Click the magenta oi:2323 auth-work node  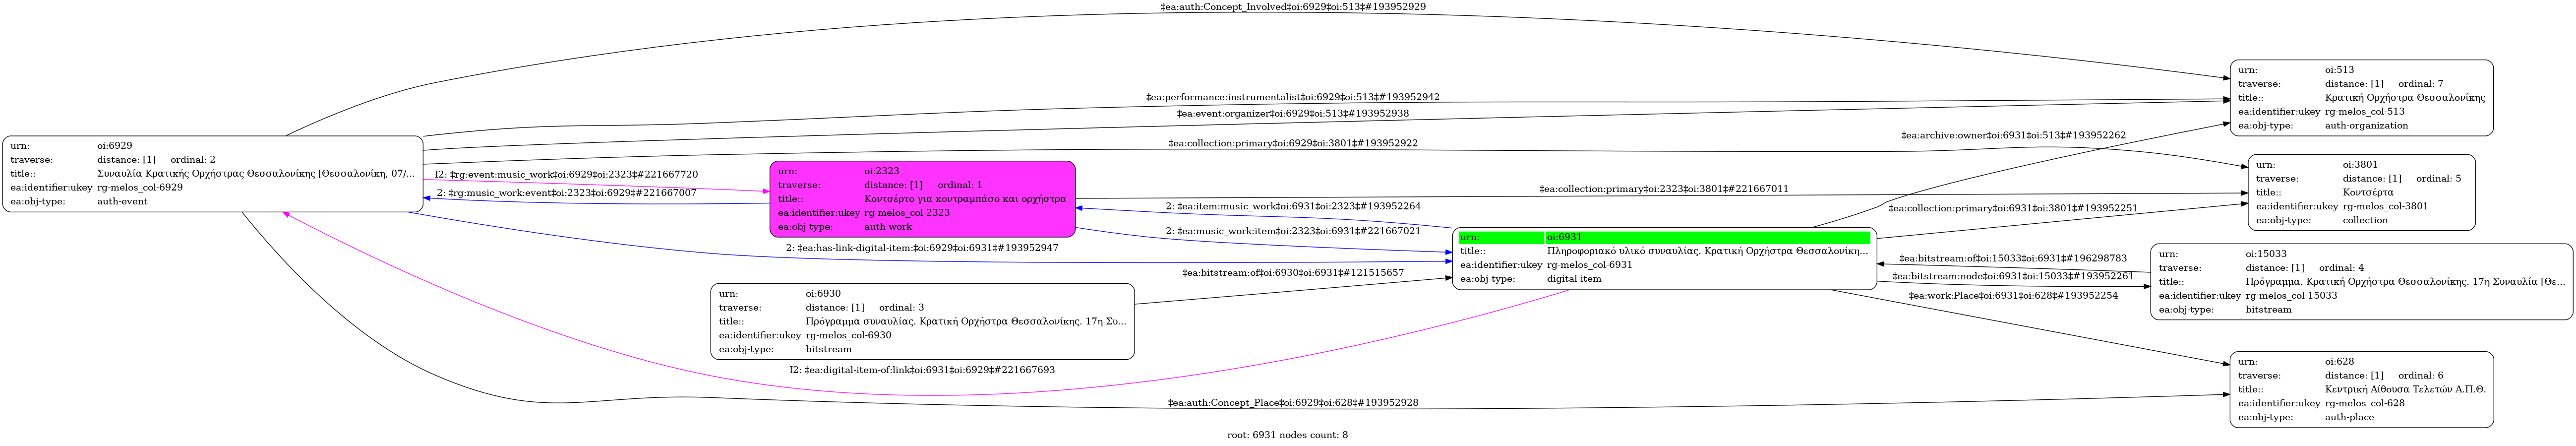tap(921, 199)
